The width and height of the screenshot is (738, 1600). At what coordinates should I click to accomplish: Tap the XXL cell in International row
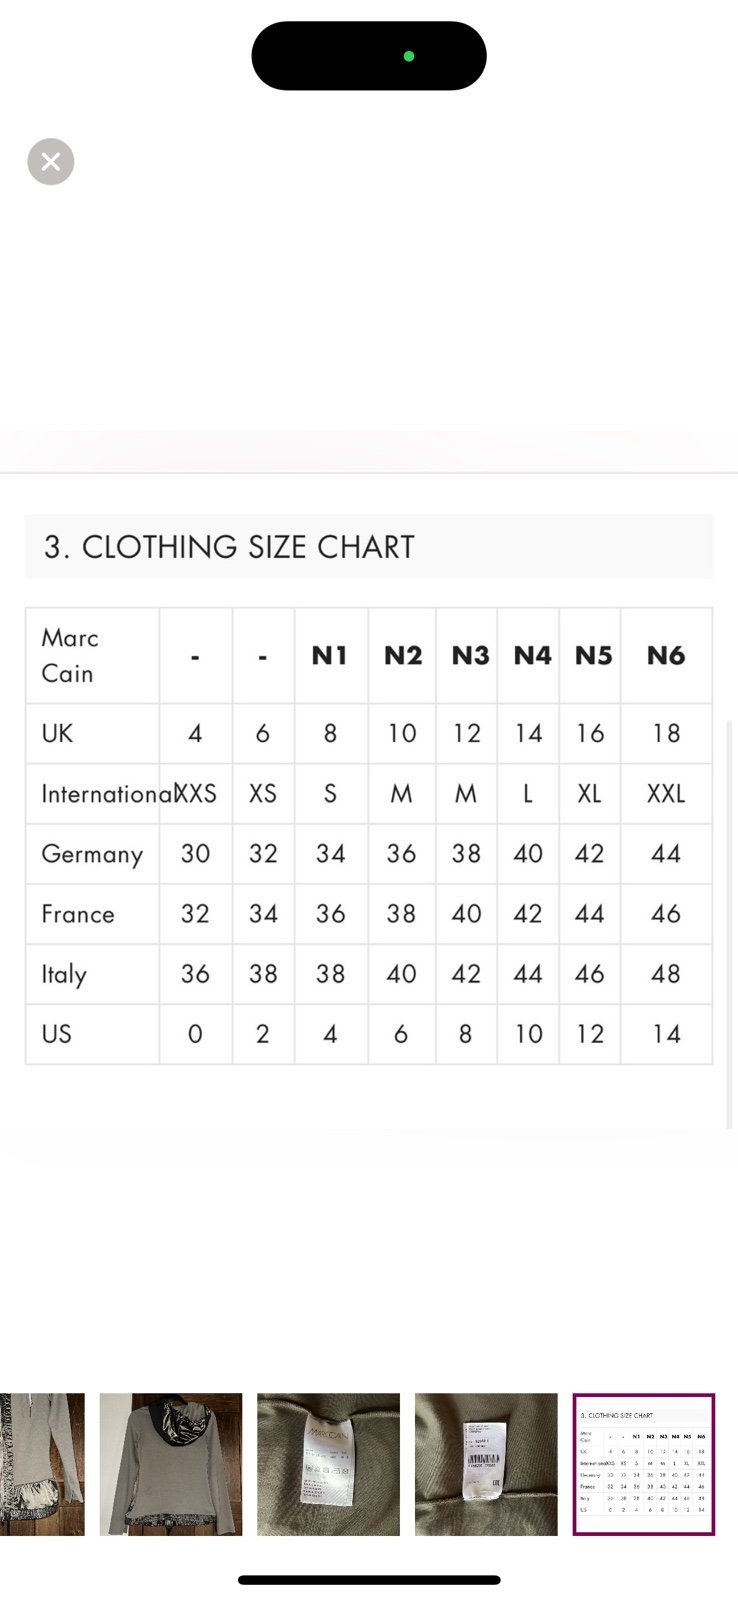pos(666,794)
